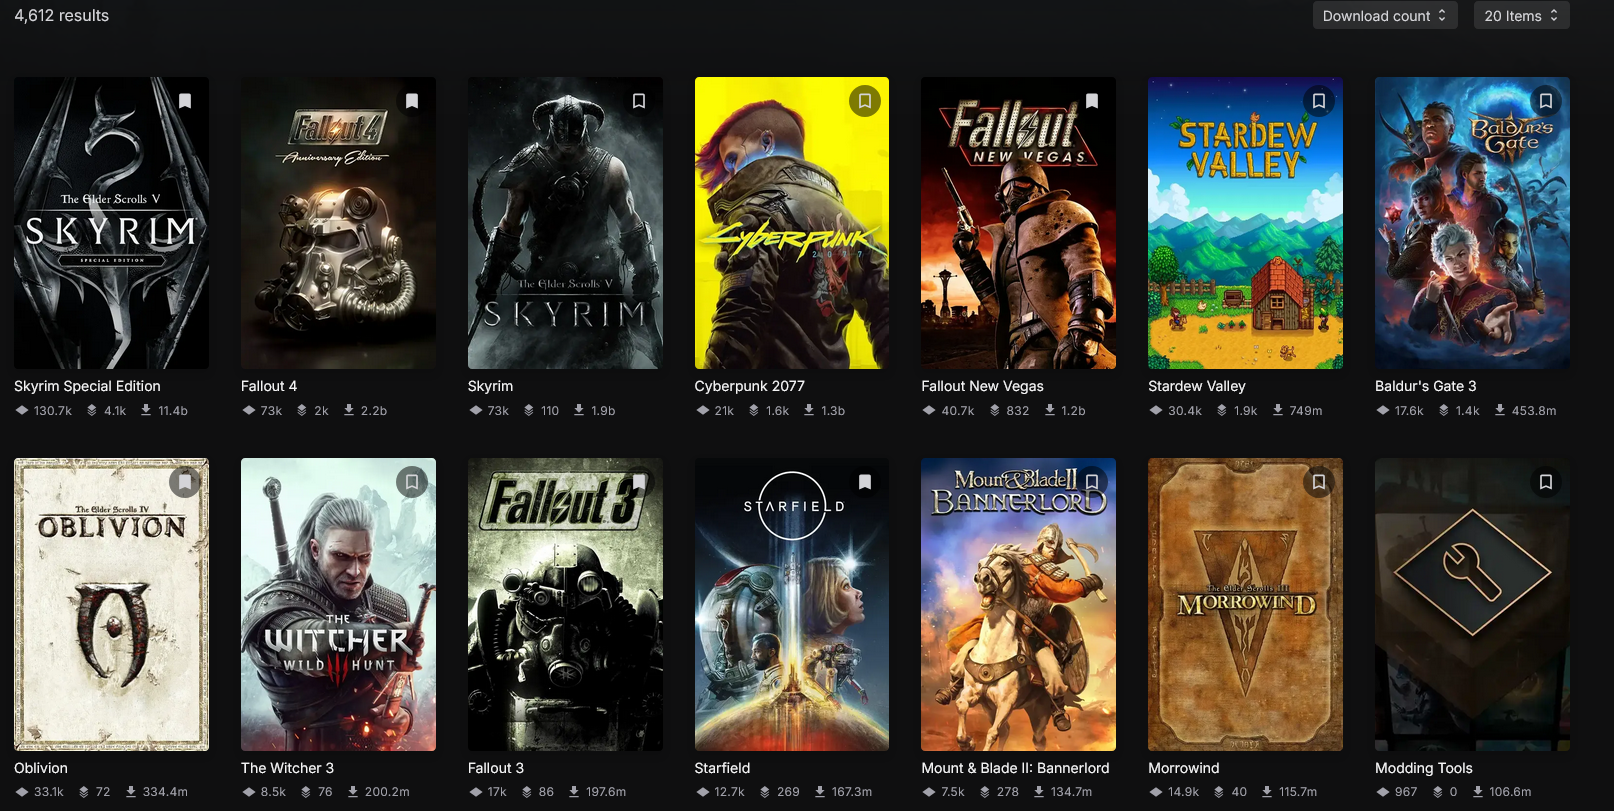Open the Download count sort dropdown
Viewport: 1614px width, 811px height.
[1385, 16]
